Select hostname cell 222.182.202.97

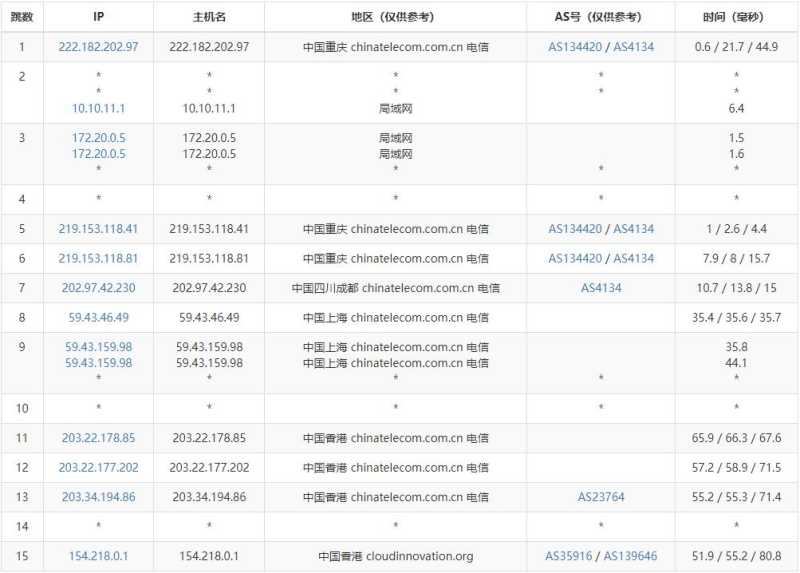click(x=209, y=47)
